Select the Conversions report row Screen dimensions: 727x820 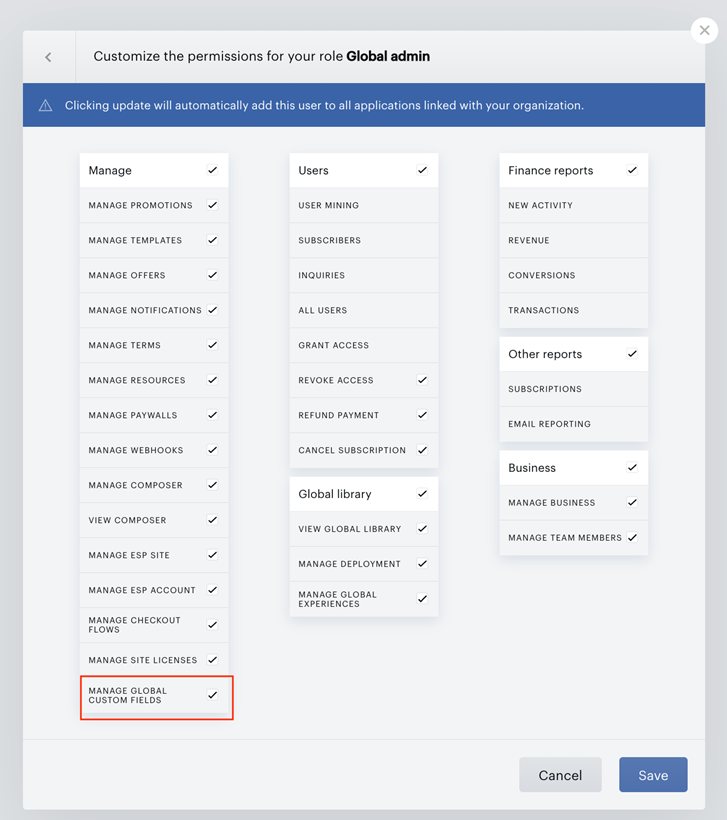click(x=573, y=275)
